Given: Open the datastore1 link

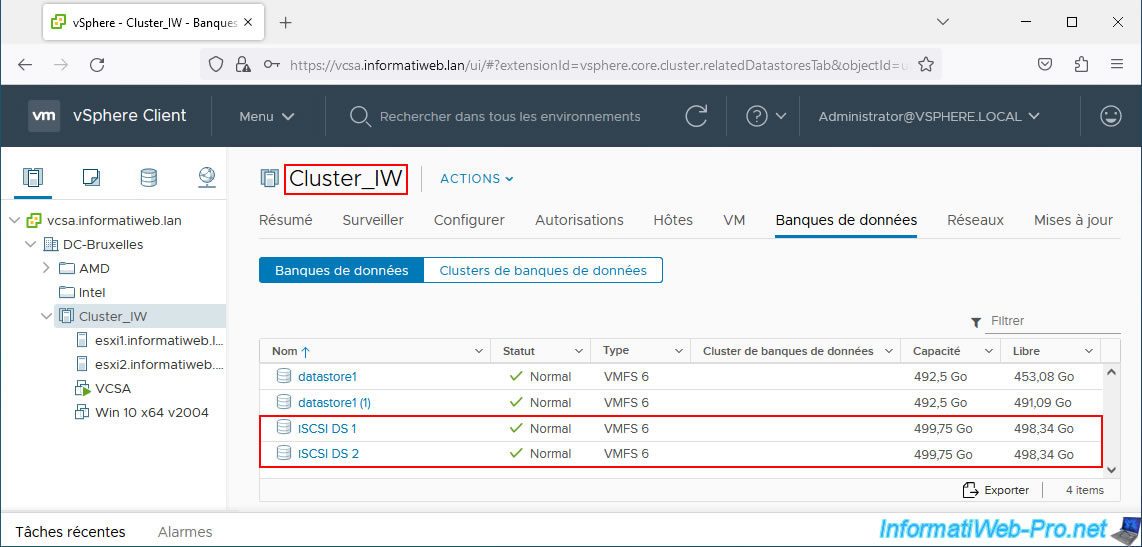Looking at the screenshot, I should tap(327, 377).
